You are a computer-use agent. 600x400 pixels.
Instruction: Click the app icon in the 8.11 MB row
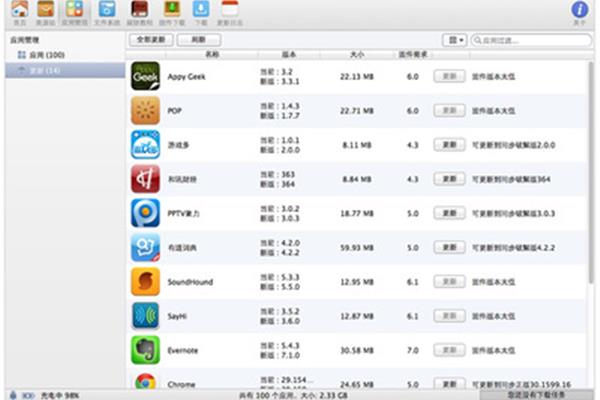pos(145,145)
